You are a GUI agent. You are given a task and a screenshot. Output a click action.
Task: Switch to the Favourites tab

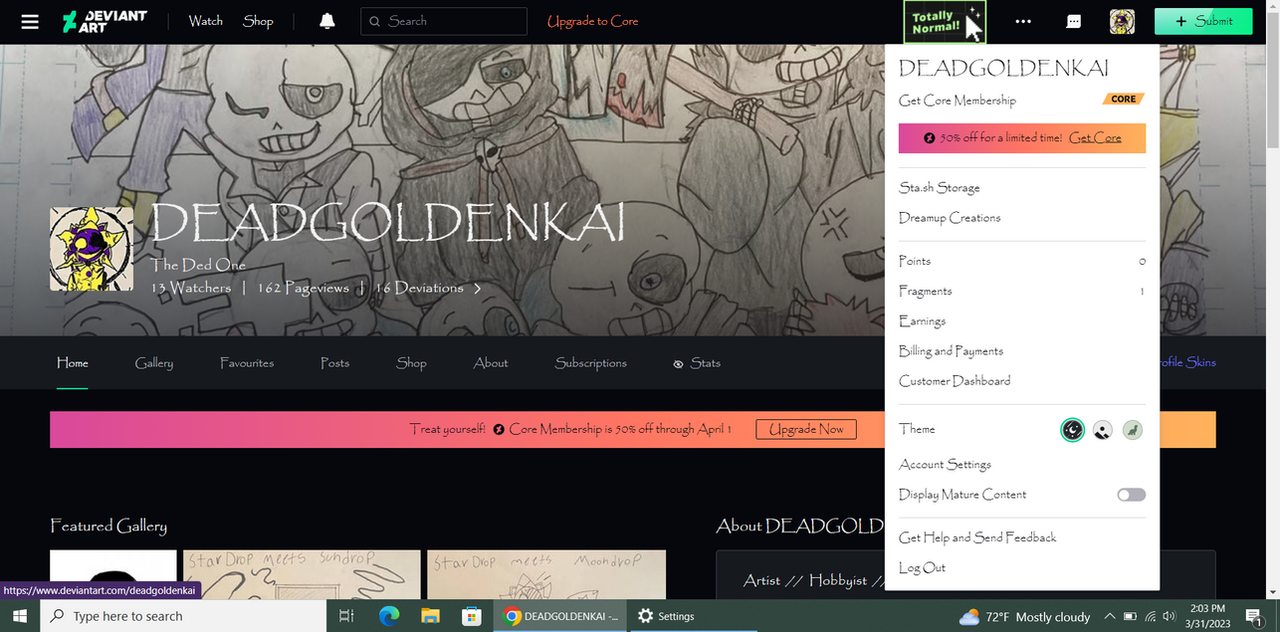(247, 363)
